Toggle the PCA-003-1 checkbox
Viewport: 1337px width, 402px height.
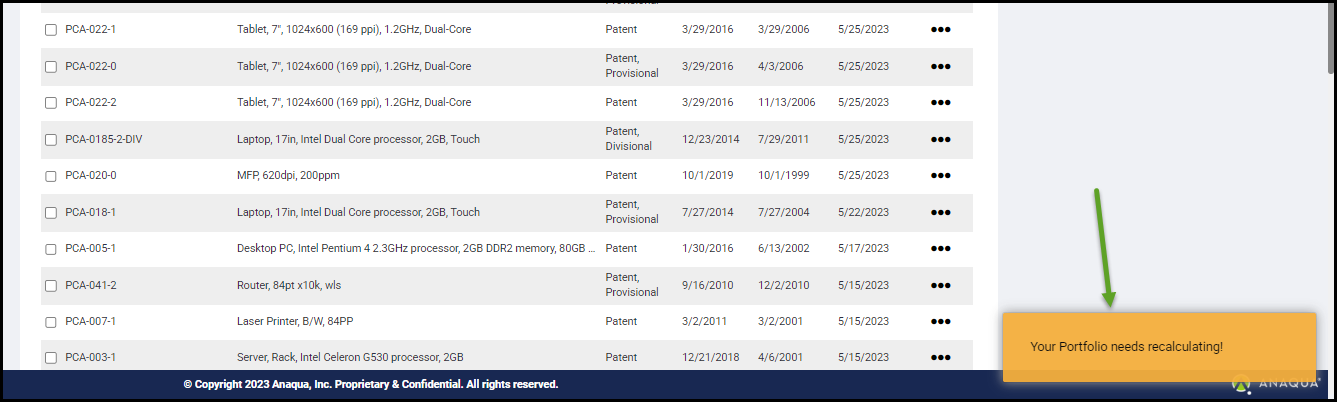tap(51, 358)
